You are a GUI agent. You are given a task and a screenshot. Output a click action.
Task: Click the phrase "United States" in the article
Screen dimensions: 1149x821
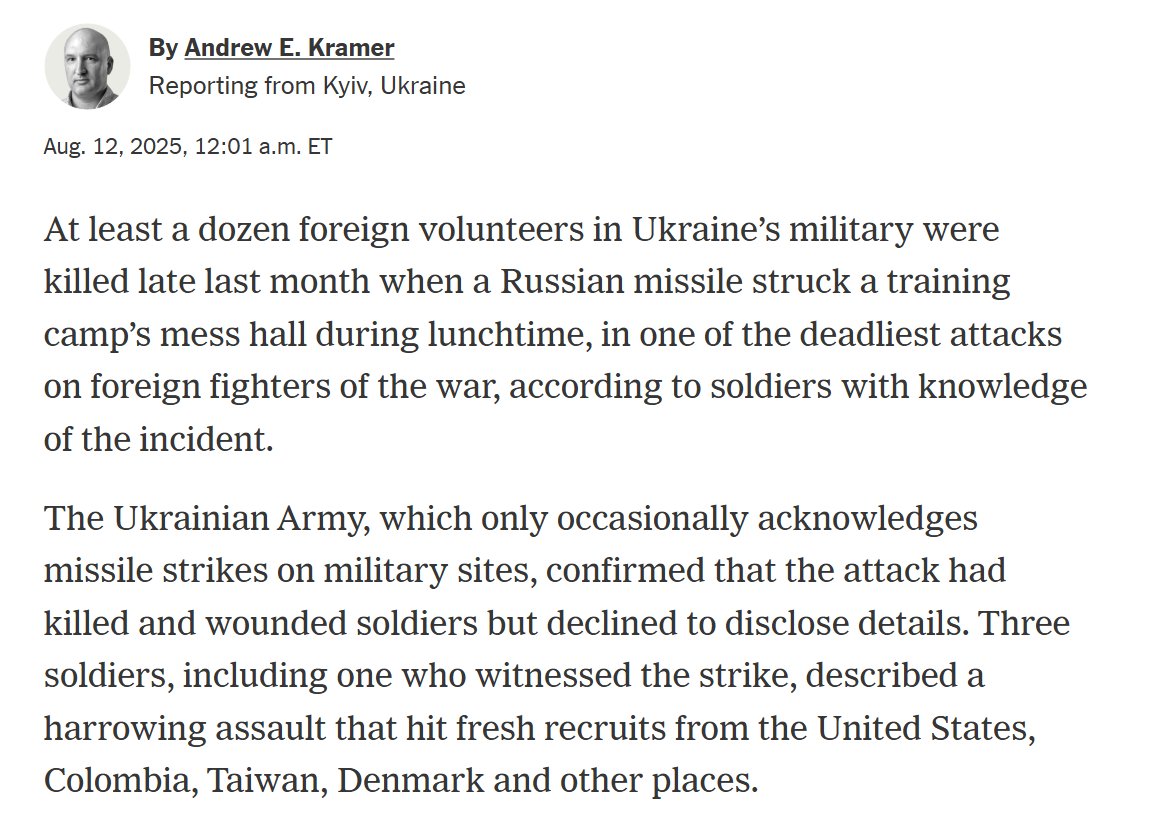click(x=926, y=729)
